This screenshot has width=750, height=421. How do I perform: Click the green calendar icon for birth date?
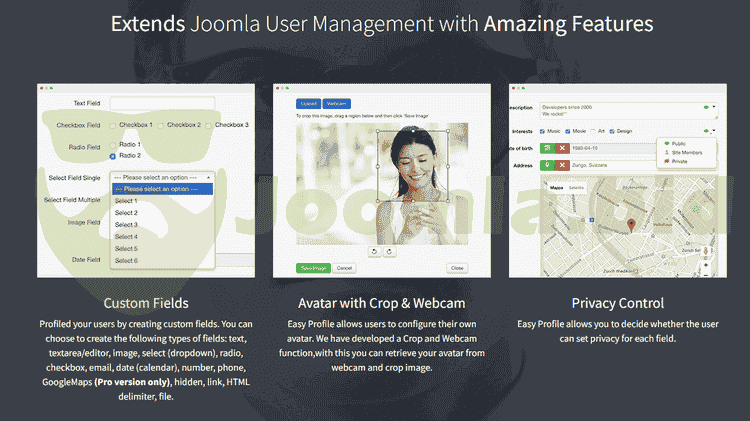coord(547,148)
